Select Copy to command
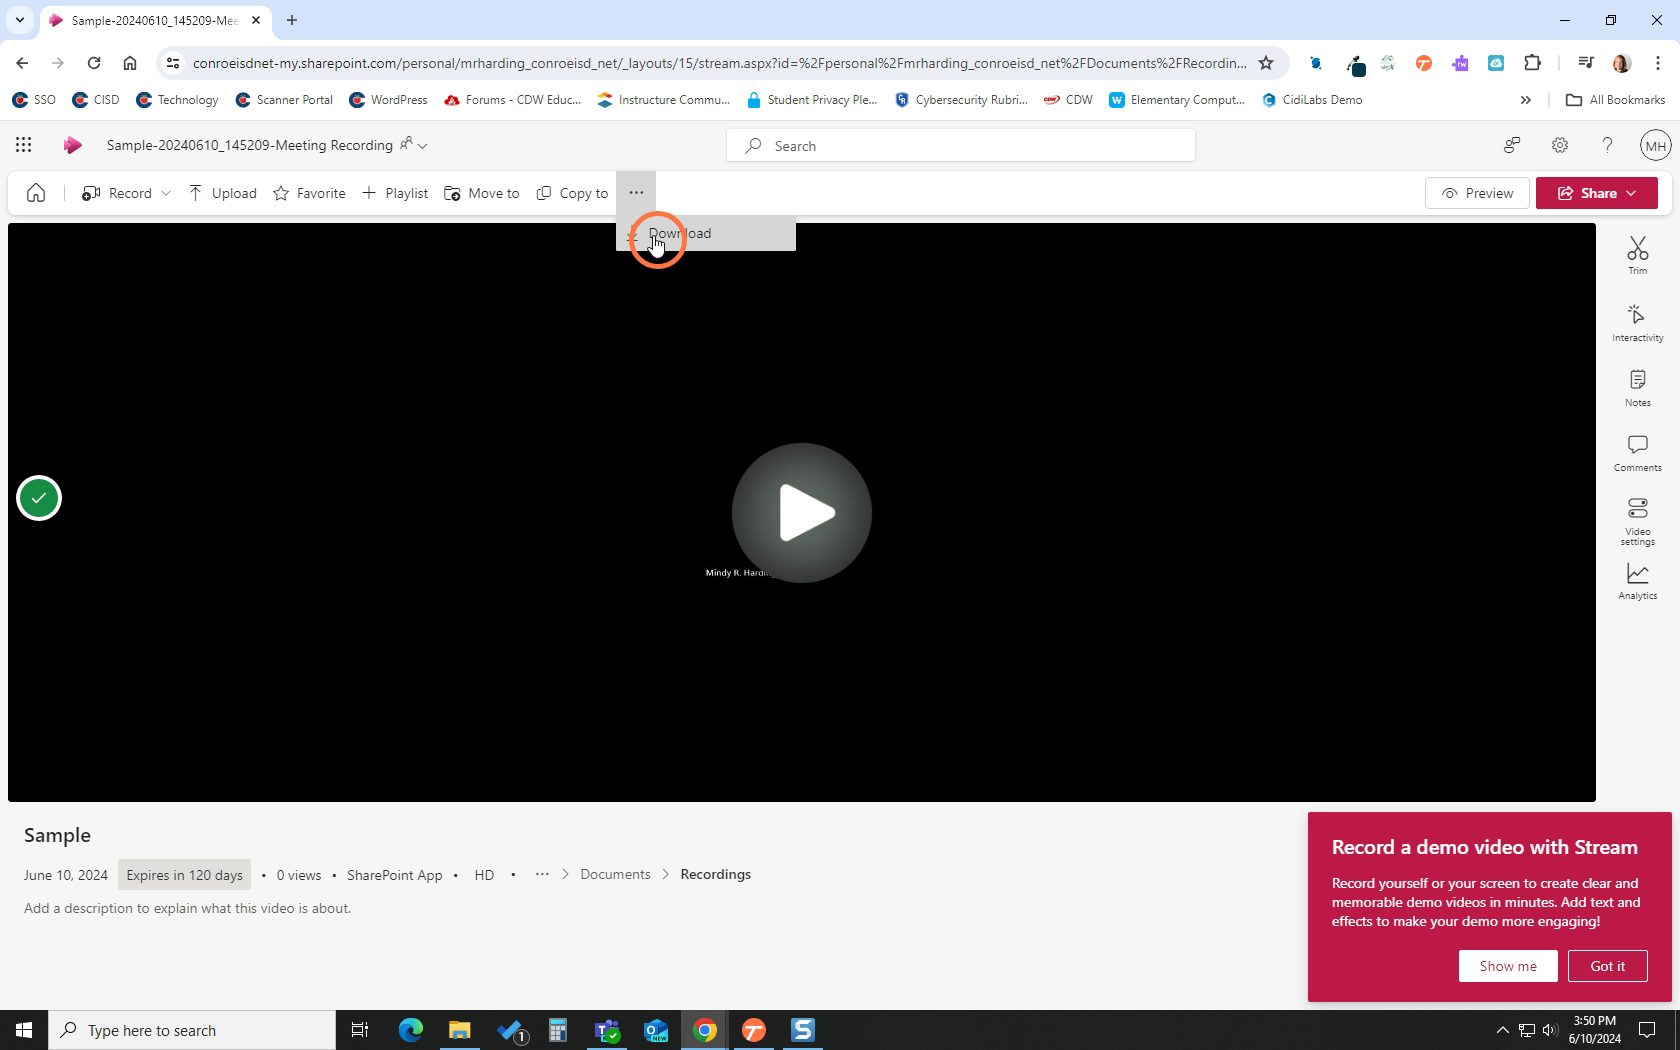The image size is (1680, 1050). tap(572, 193)
